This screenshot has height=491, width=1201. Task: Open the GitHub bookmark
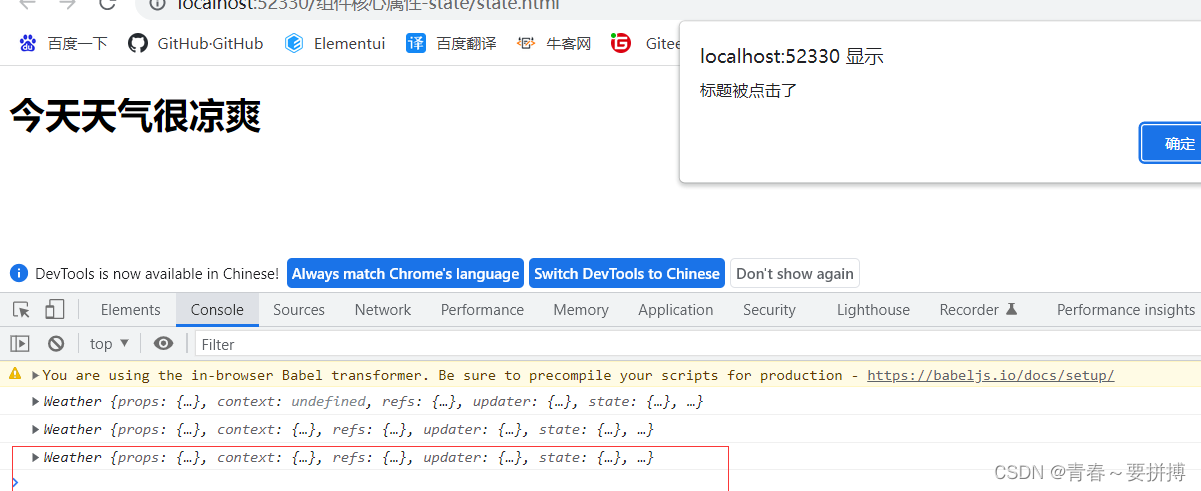[x=197, y=43]
